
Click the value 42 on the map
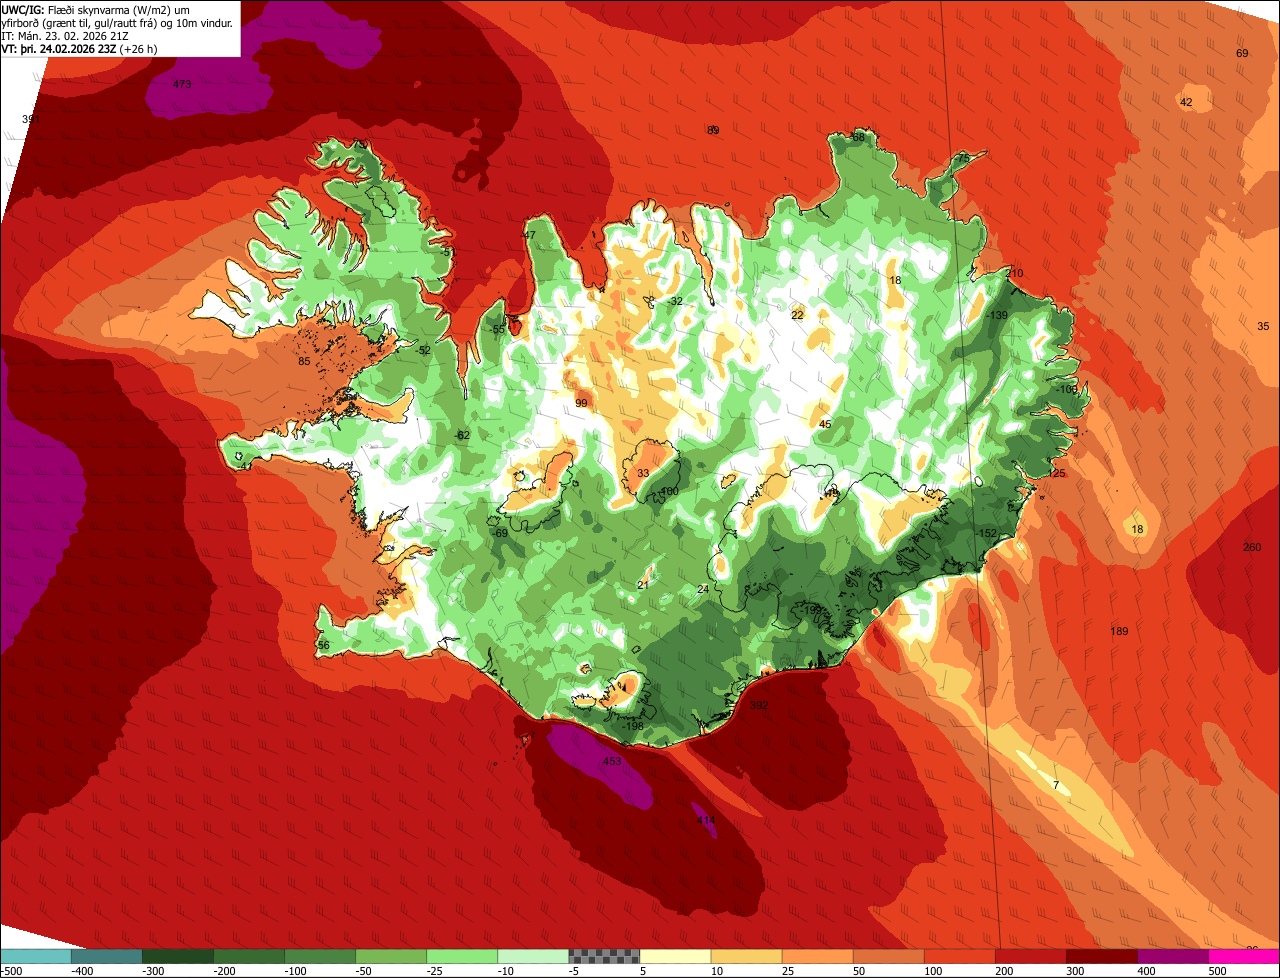1186,102
